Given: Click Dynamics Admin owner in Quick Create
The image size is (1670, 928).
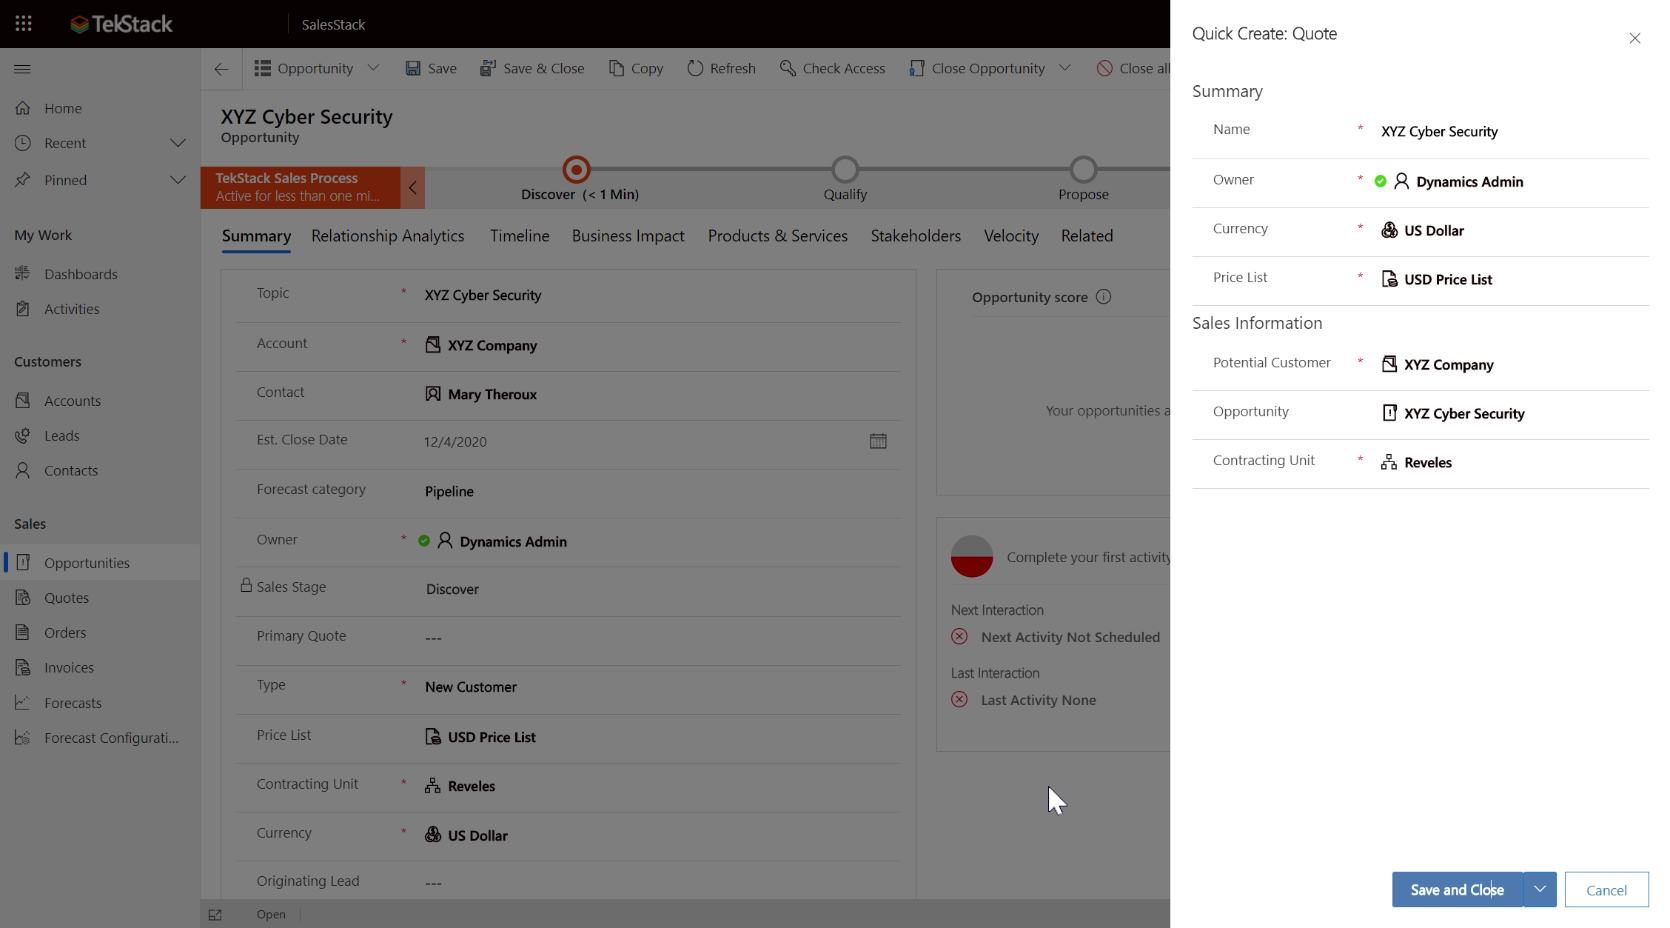Looking at the screenshot, I should [x=1469, y=182].
